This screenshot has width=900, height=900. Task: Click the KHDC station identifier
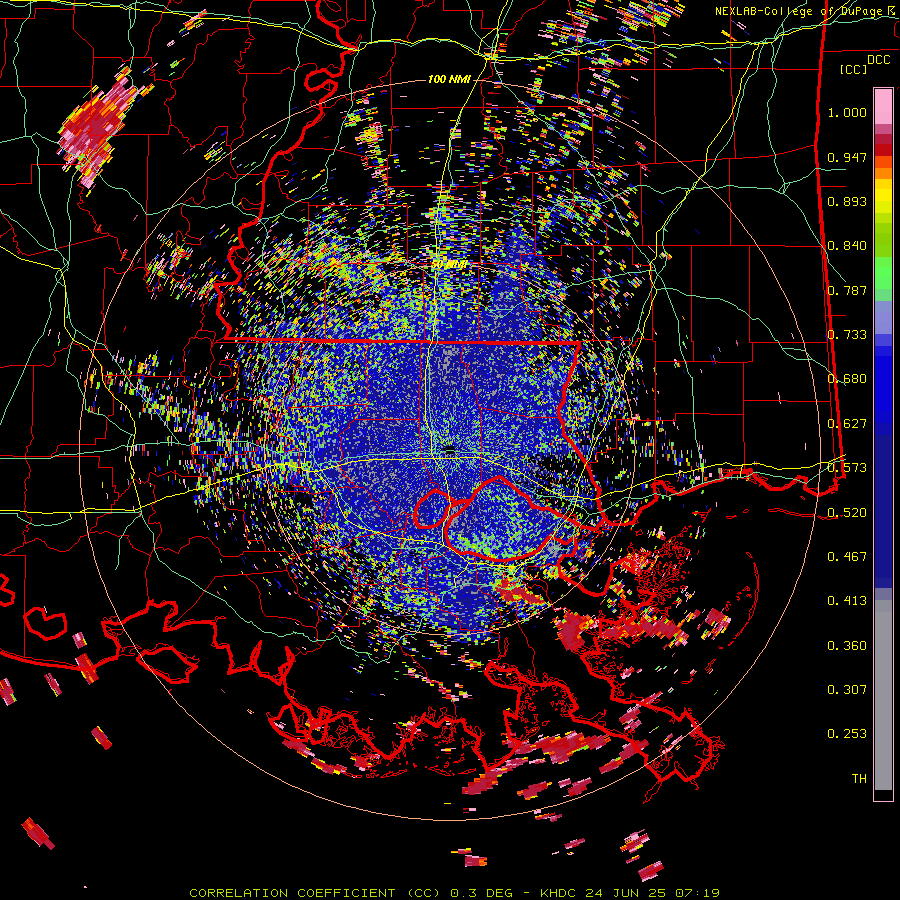point(560,893)
